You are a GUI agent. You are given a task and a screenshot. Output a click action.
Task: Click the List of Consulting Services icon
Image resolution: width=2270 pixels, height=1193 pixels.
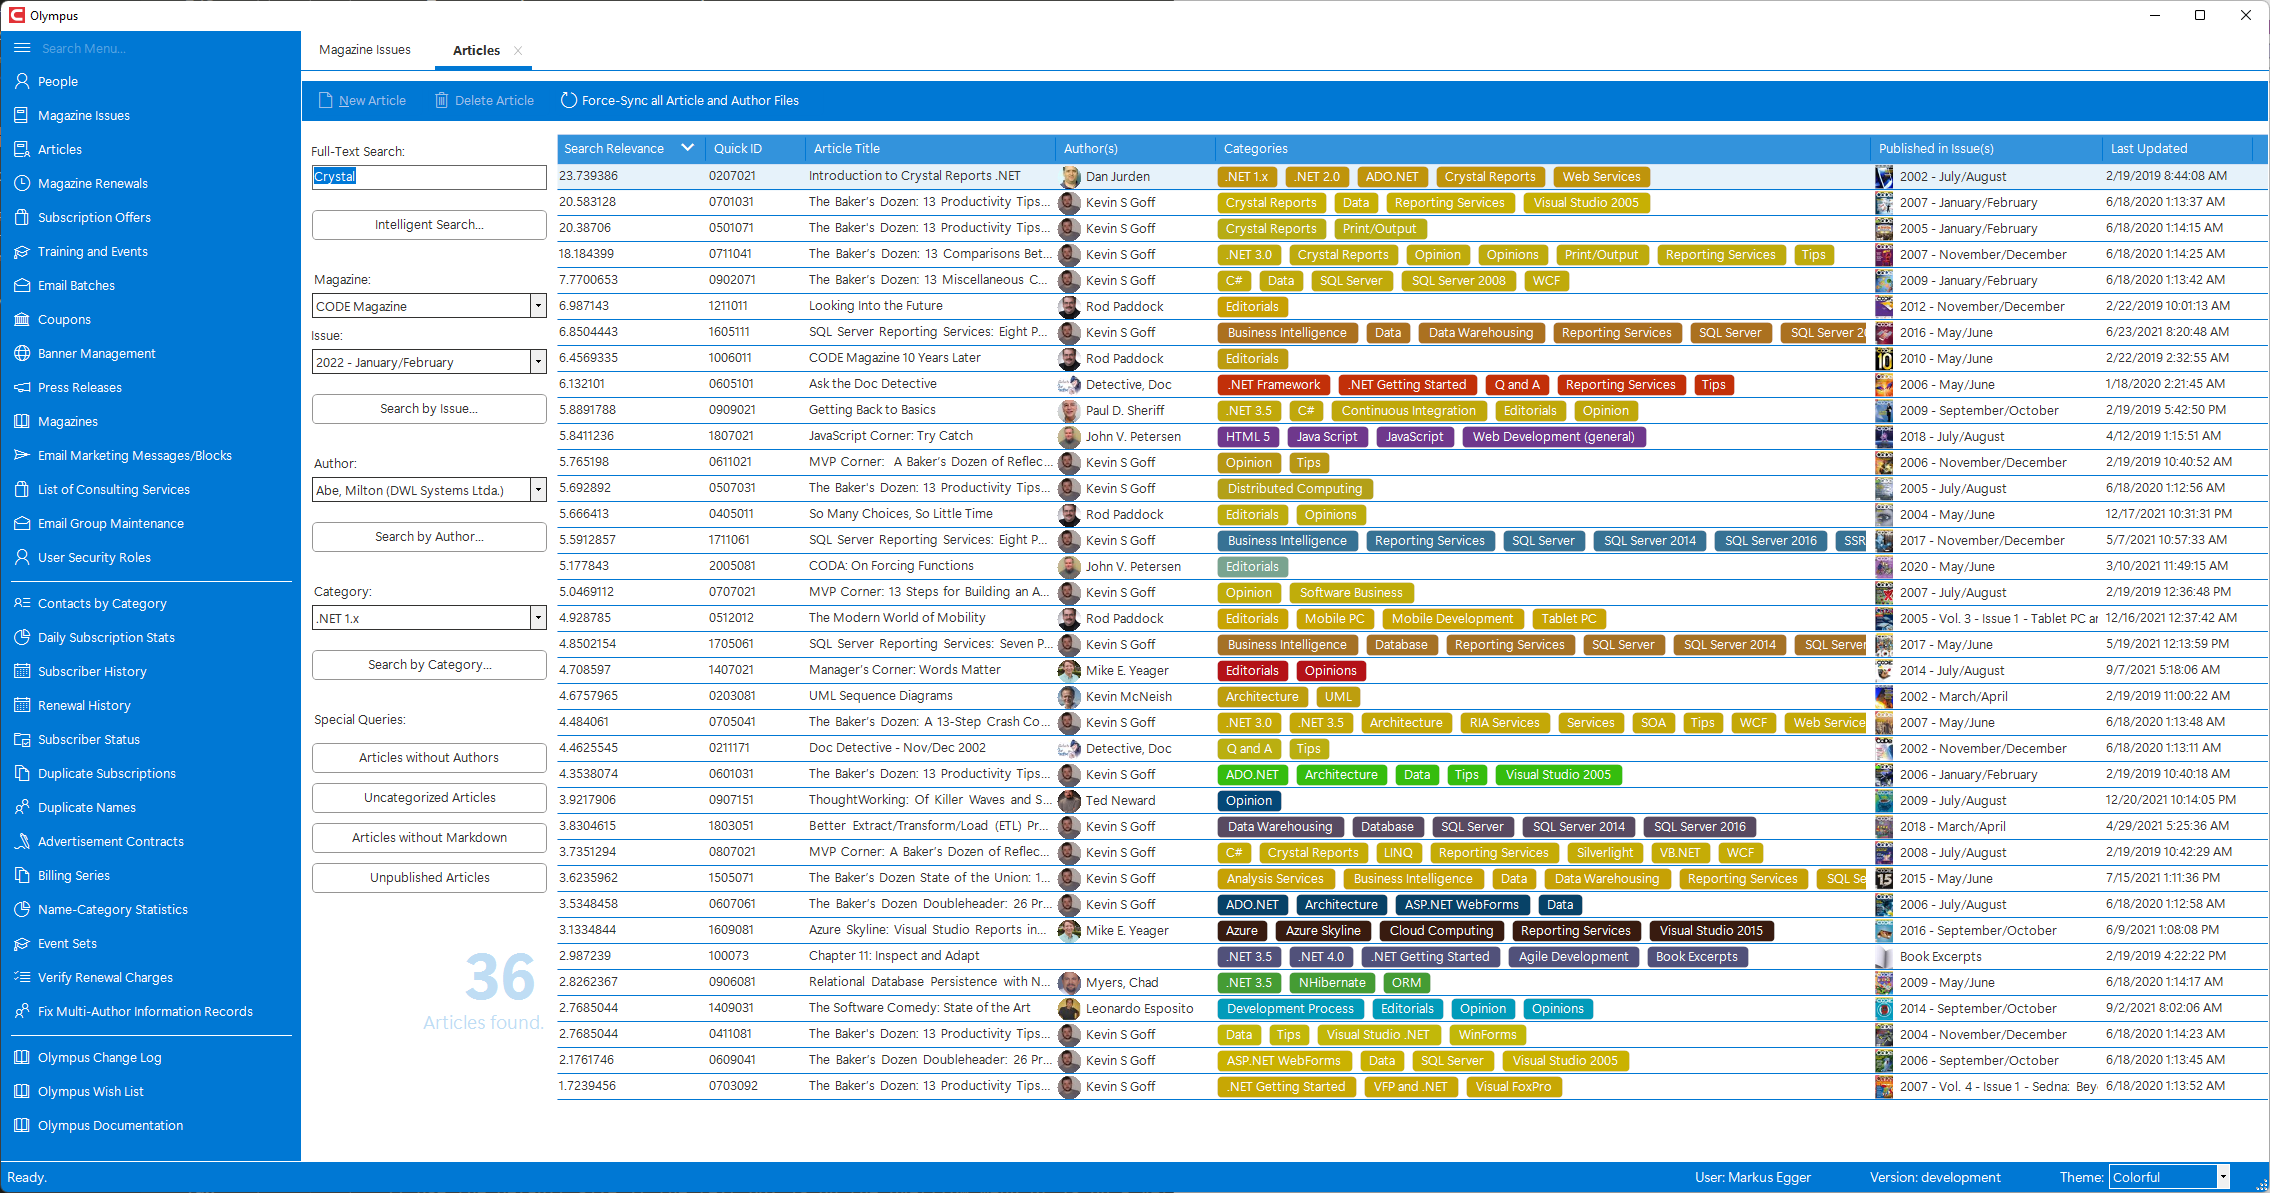(22, 490)
